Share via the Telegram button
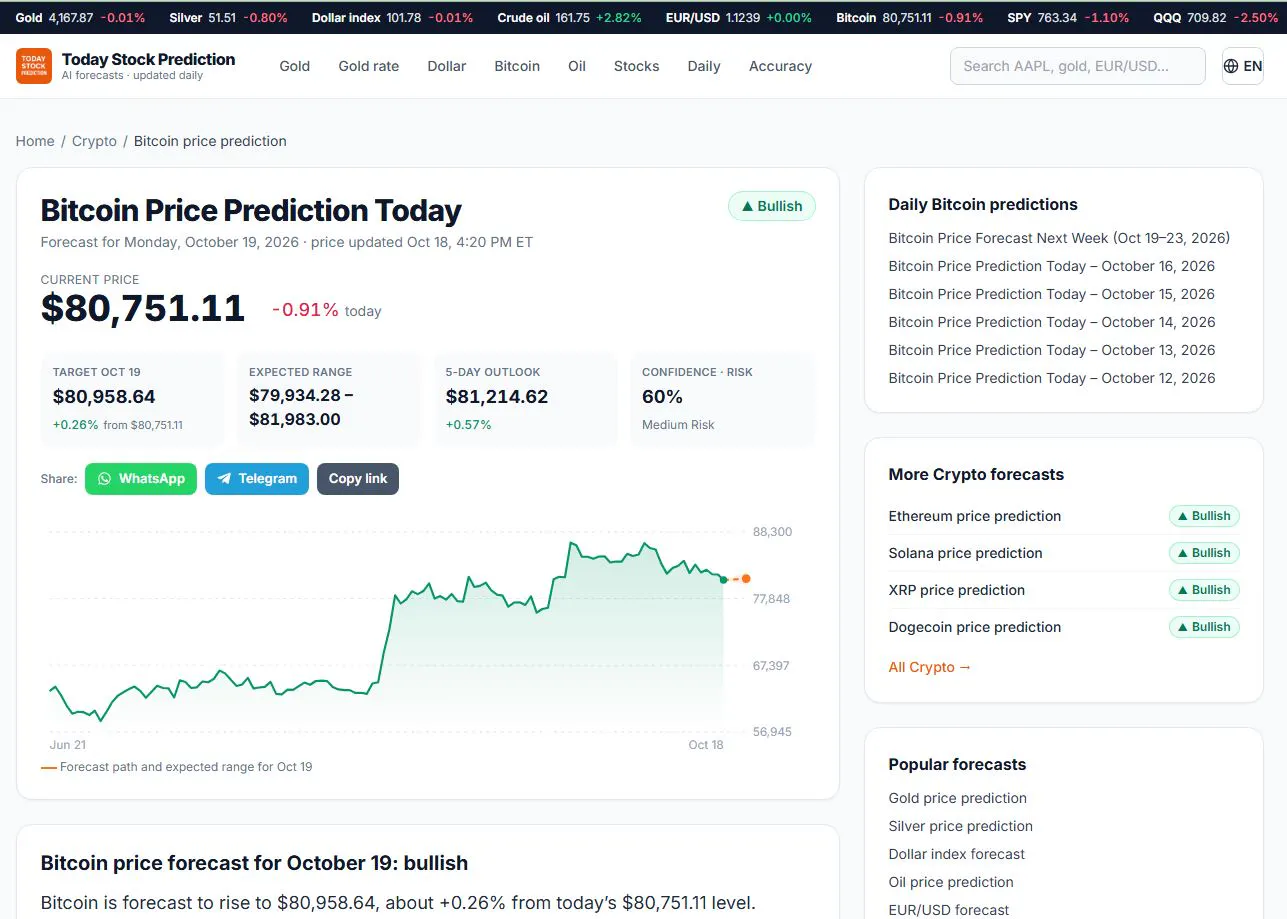1287x919 pixels. [257, 479]
